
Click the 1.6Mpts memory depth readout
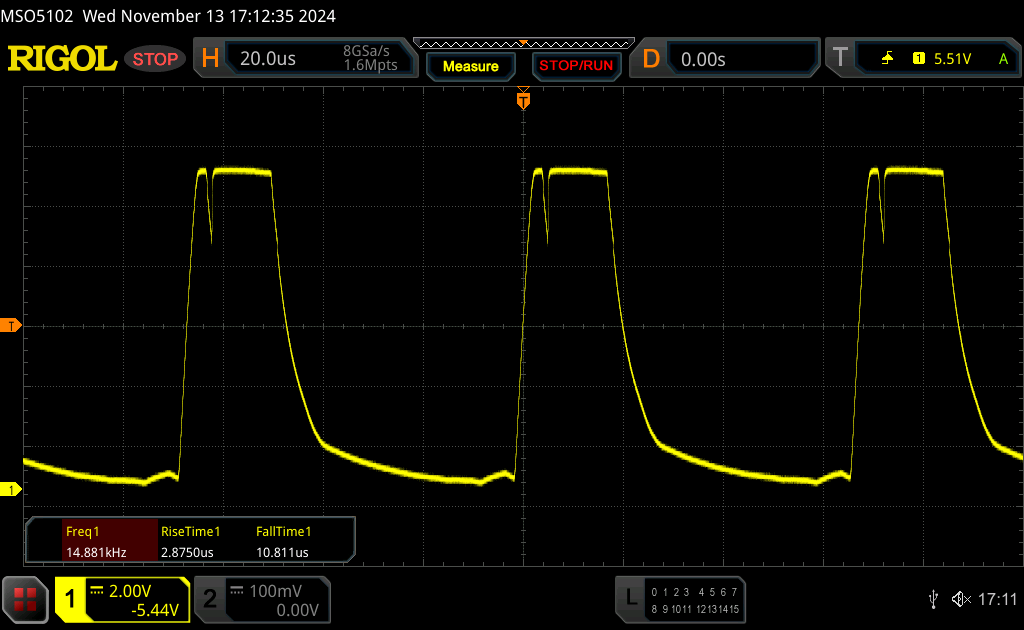point(371,65)
